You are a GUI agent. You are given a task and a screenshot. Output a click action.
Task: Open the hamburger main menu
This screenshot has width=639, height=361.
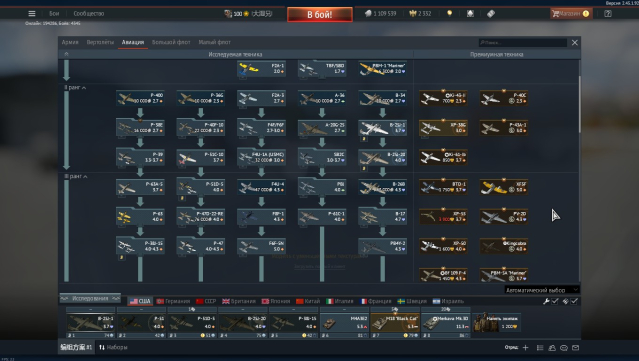click(x=31, y=13)
